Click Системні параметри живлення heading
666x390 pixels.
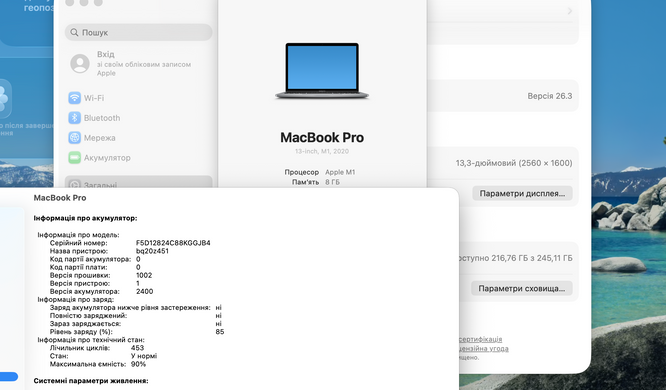pos(91,381)
